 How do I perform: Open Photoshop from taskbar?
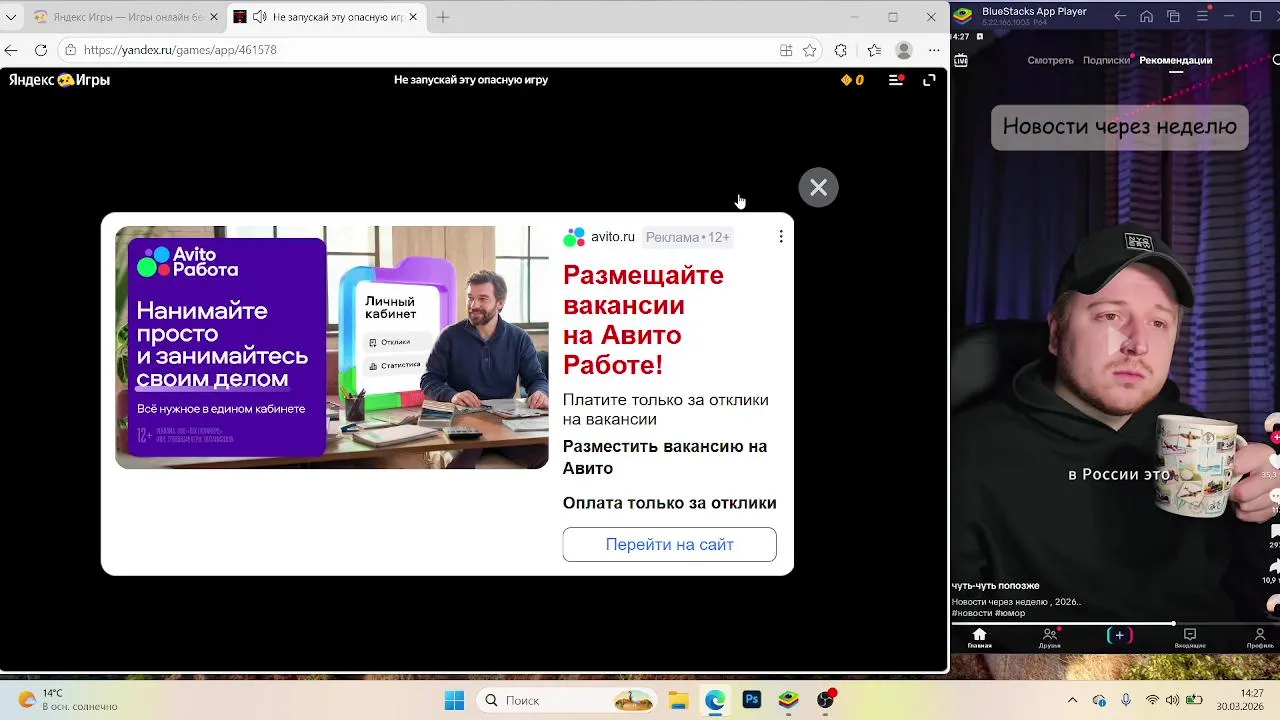point(752,700)
